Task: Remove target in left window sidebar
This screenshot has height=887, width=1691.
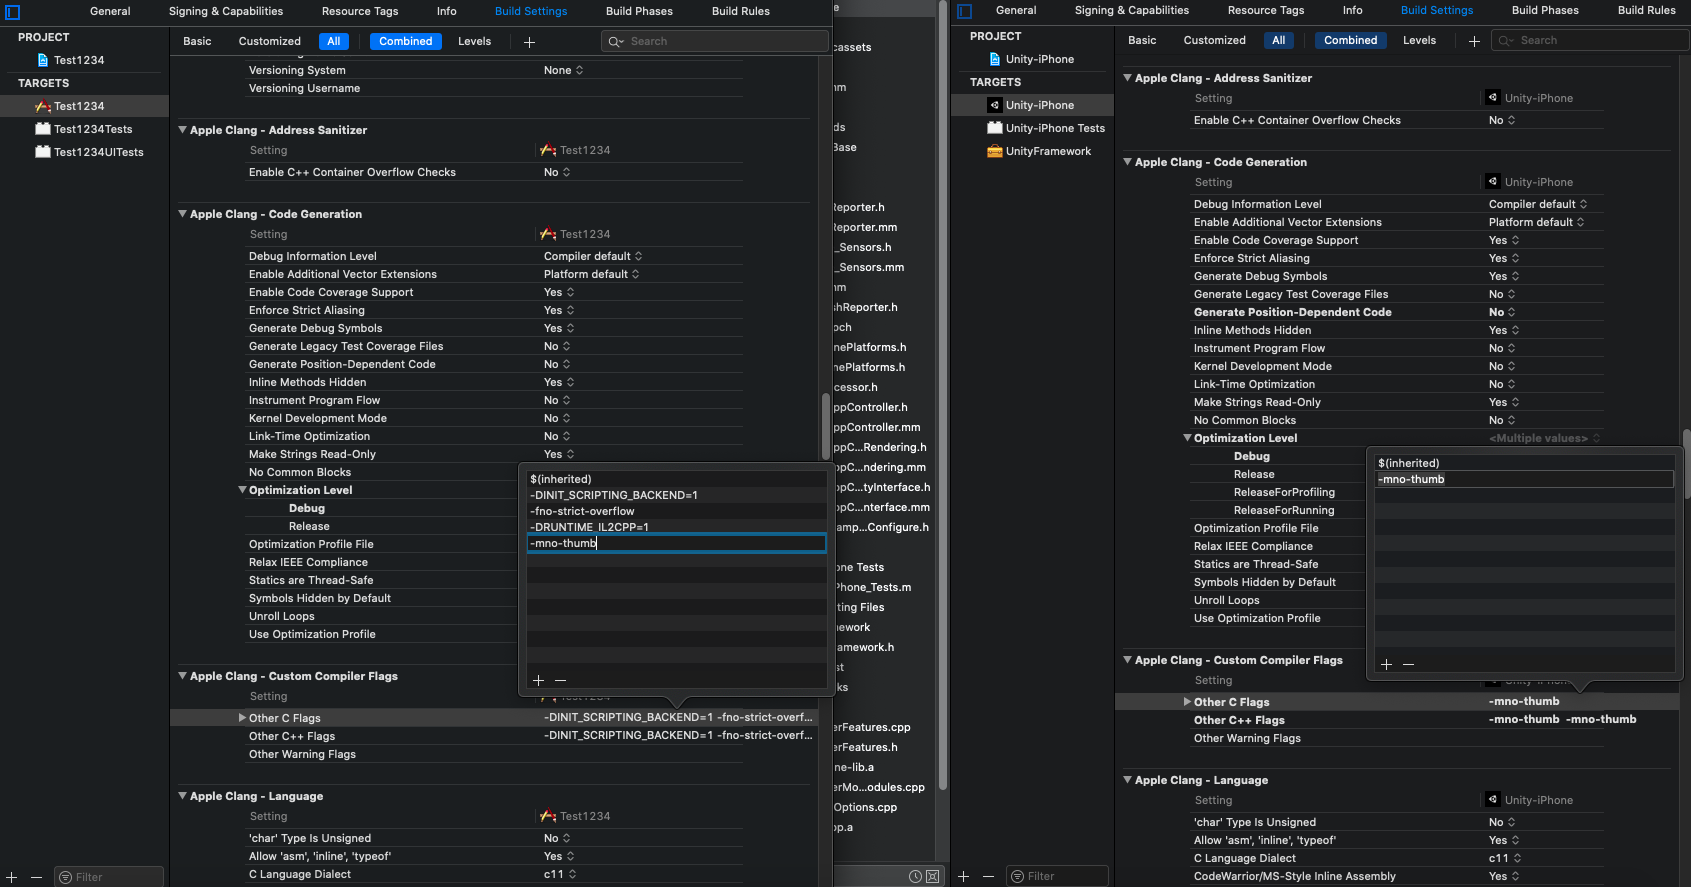Action: (x=36, y=877)
